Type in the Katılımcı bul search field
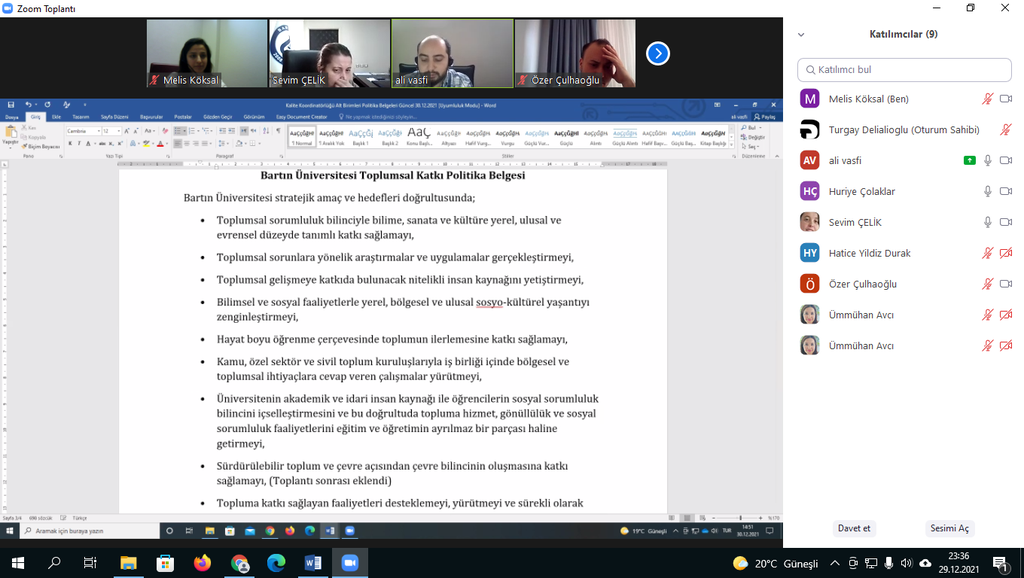Screen dimensions: 1024x578 pyautogui.click(x=904, y=70)
